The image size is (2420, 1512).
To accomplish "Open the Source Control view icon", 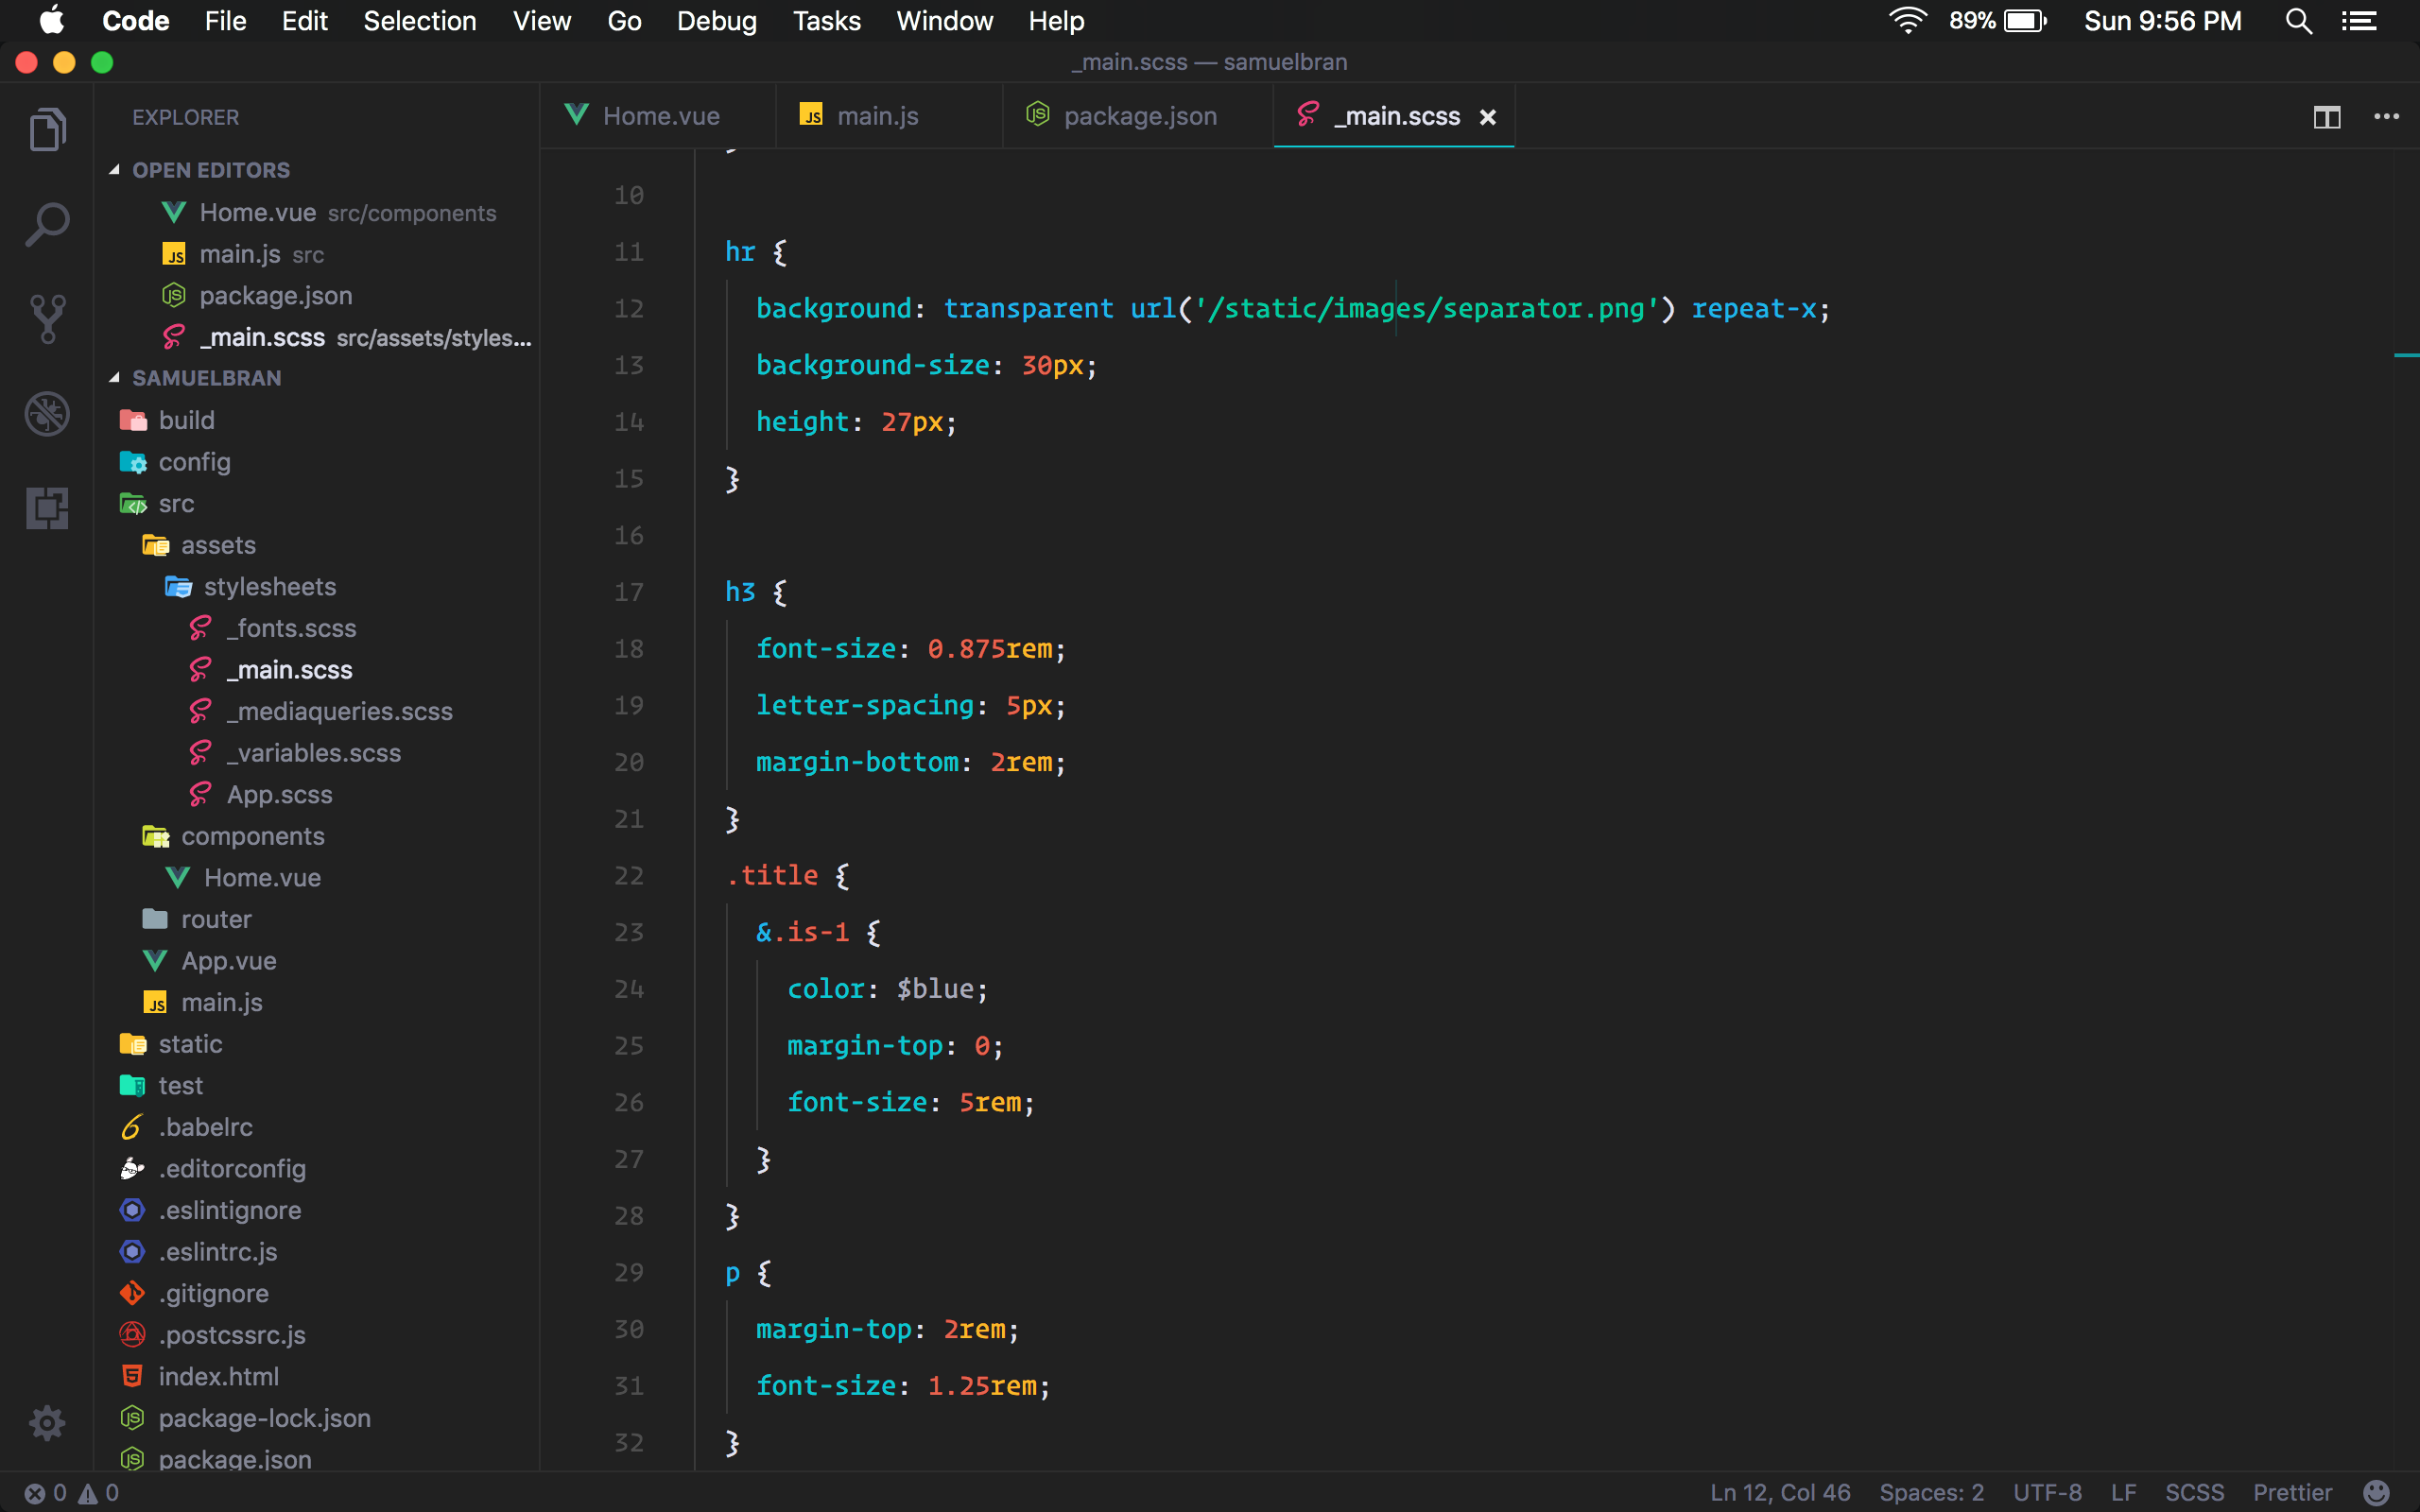I will 47,318.
